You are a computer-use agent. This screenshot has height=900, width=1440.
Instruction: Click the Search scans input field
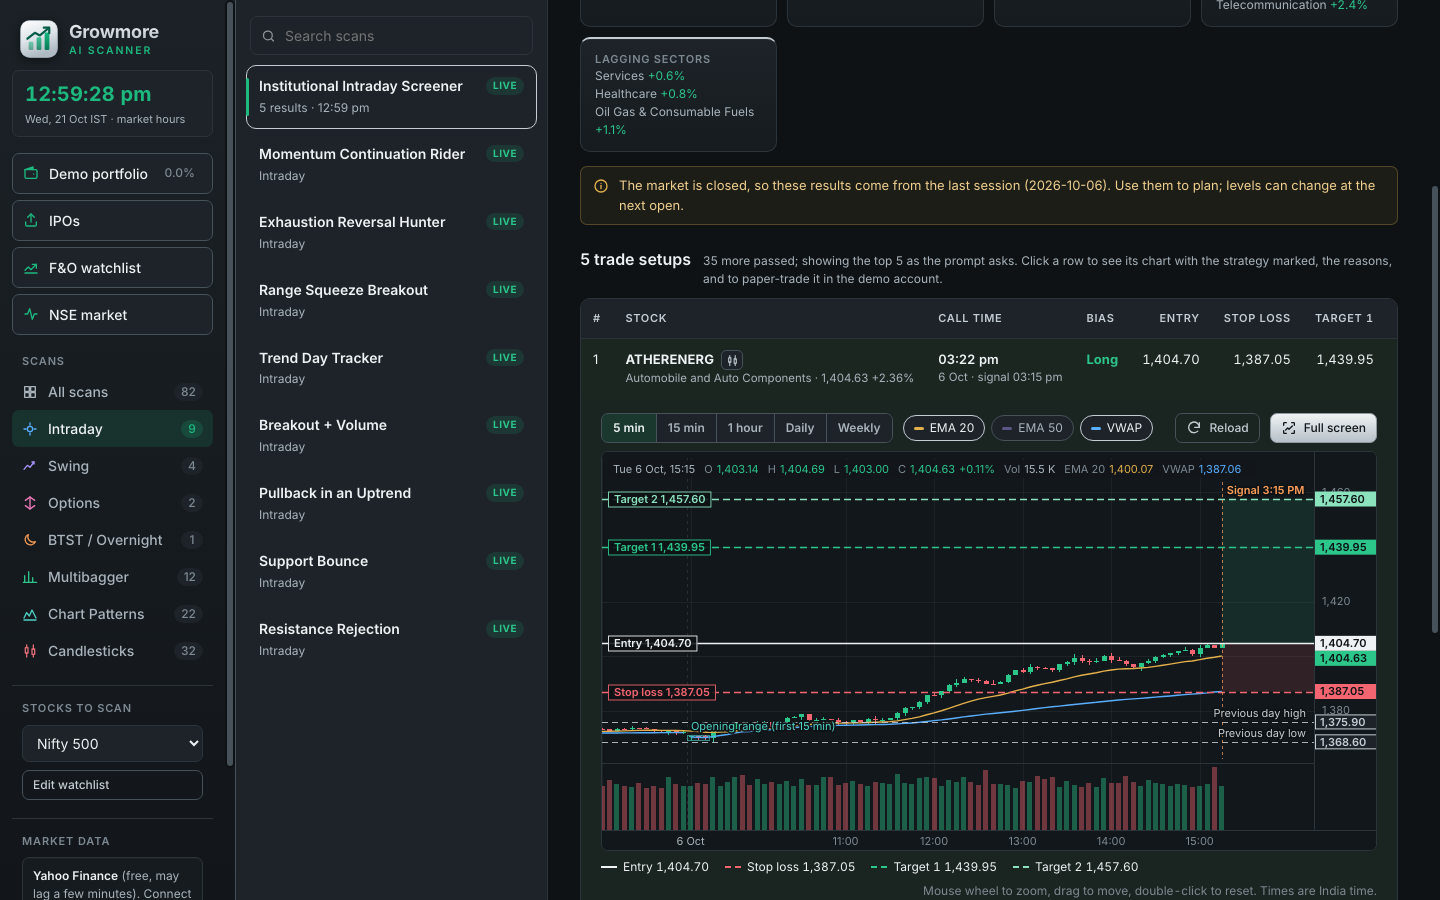391,36
